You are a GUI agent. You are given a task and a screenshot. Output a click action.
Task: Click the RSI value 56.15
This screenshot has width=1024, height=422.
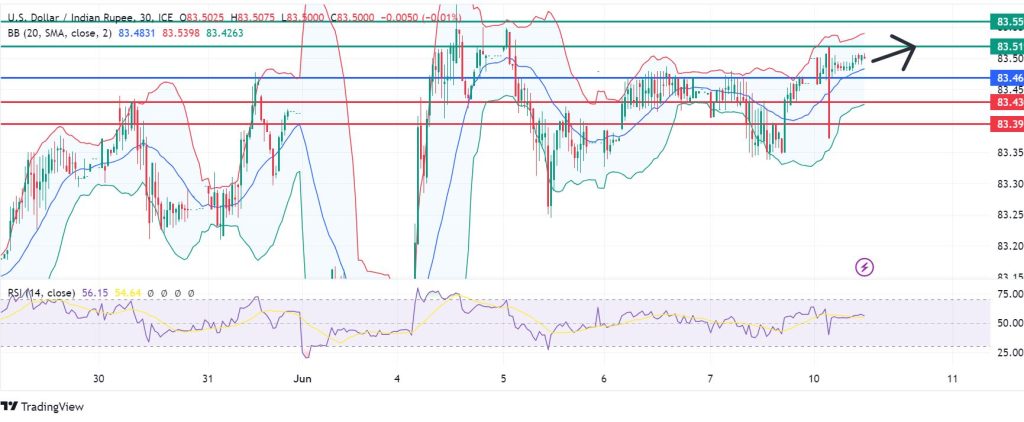(95, 293)
